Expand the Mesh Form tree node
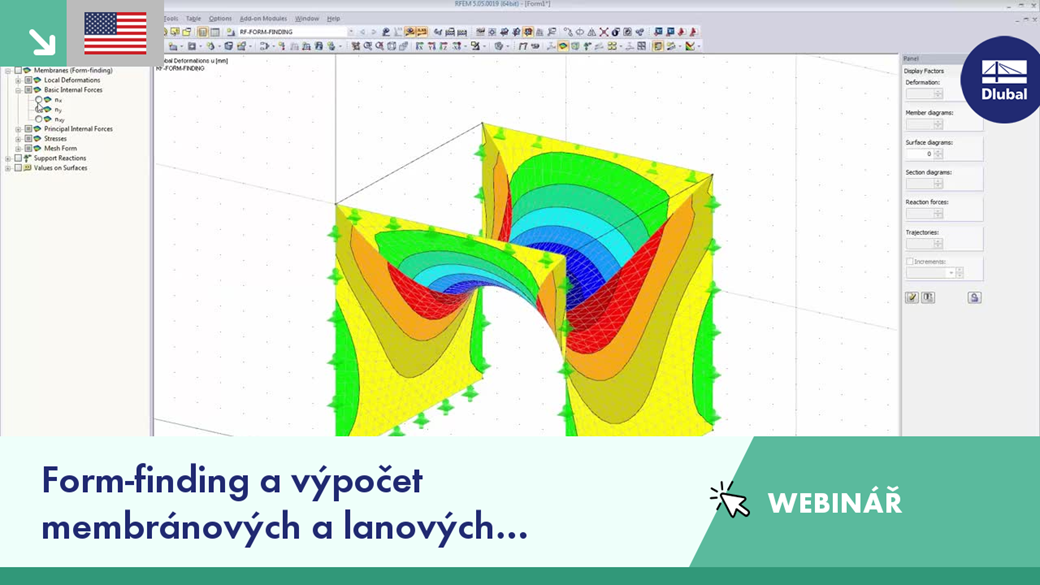 [x=19, y=149]
